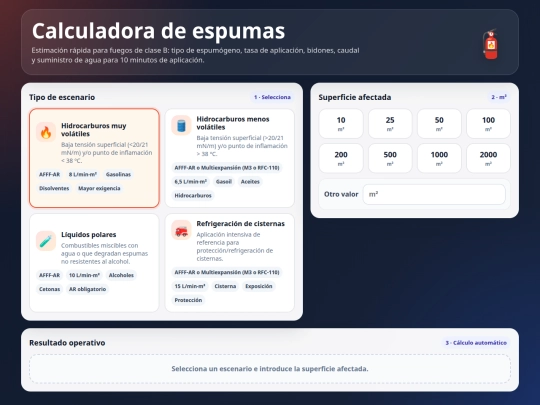Select Hidrocarburos muy volátiles scenario card
The width and height of the screenshot is (540, 405).
tap(94, 158)
